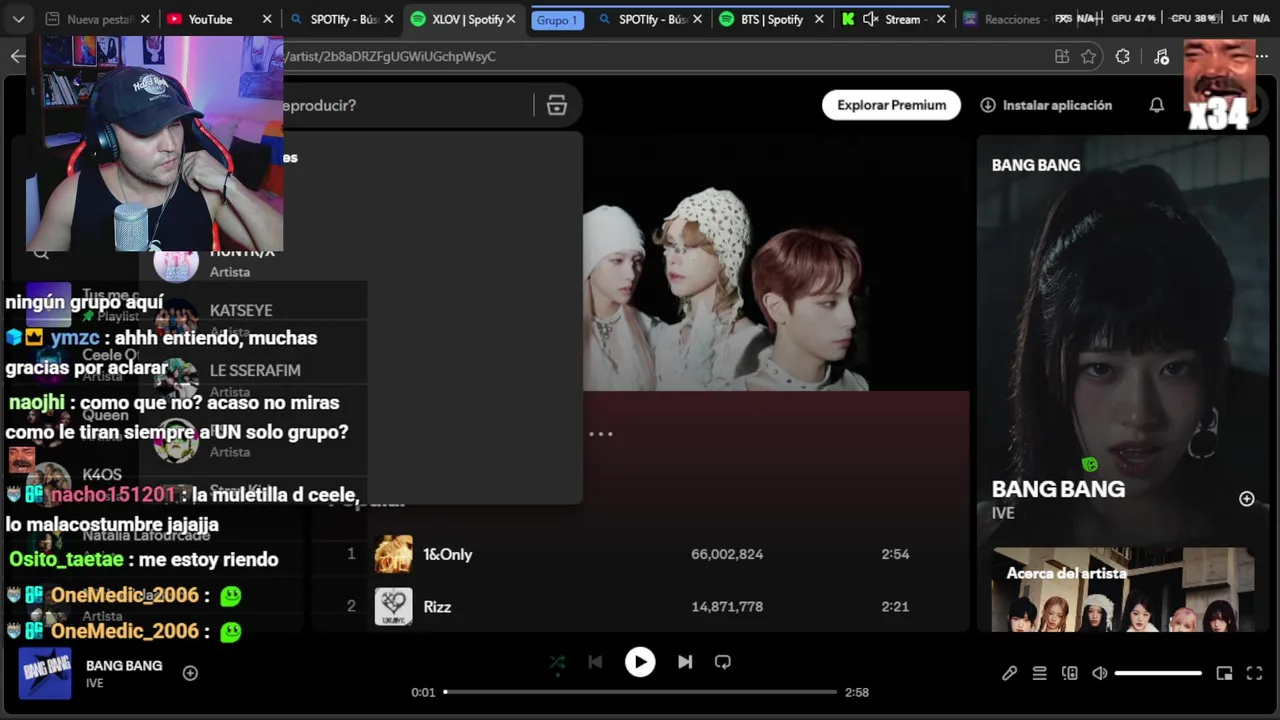This screenshot has width=1280, height=720.
Task: Seek within the song progress bar
Action: click(640, 692)
